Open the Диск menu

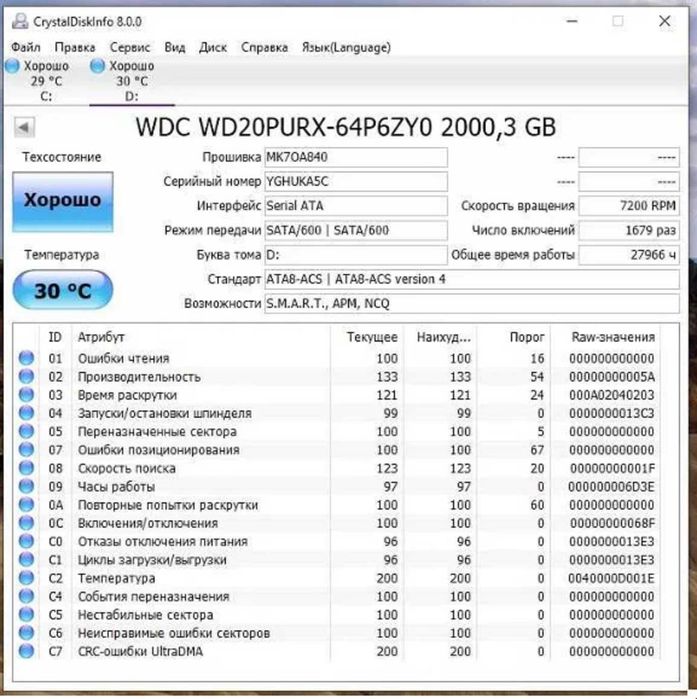213,47
